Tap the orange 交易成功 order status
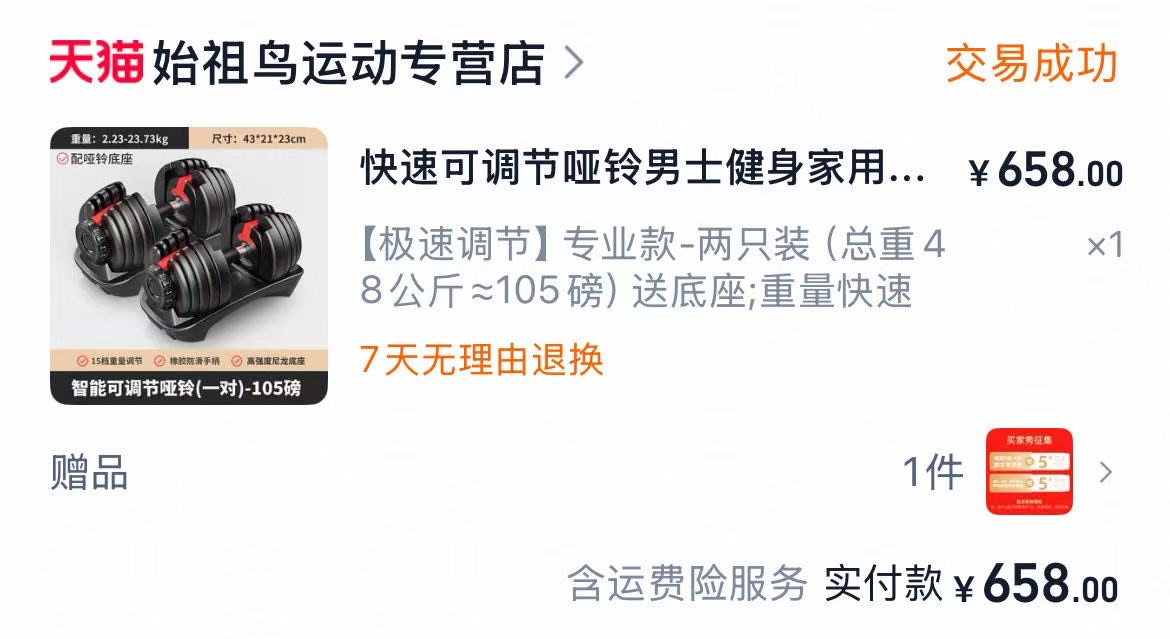The height and width of the screenshot is (639, 1170). tap(1031, 63)
